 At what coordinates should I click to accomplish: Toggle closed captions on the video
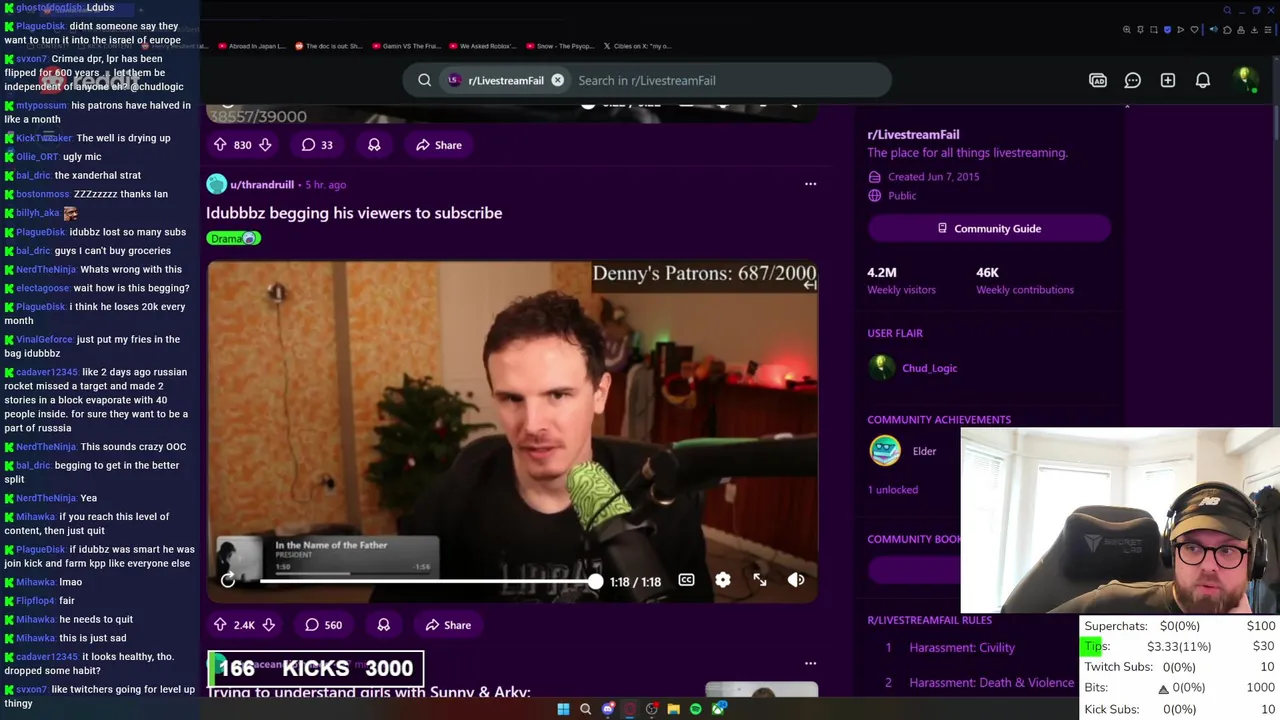click(686, 580)
